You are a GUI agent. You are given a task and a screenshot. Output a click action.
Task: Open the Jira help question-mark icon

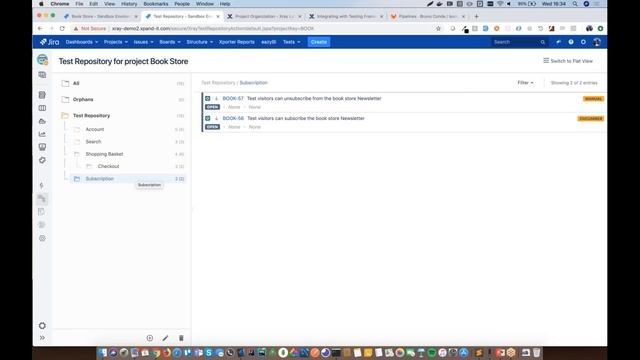571,42
